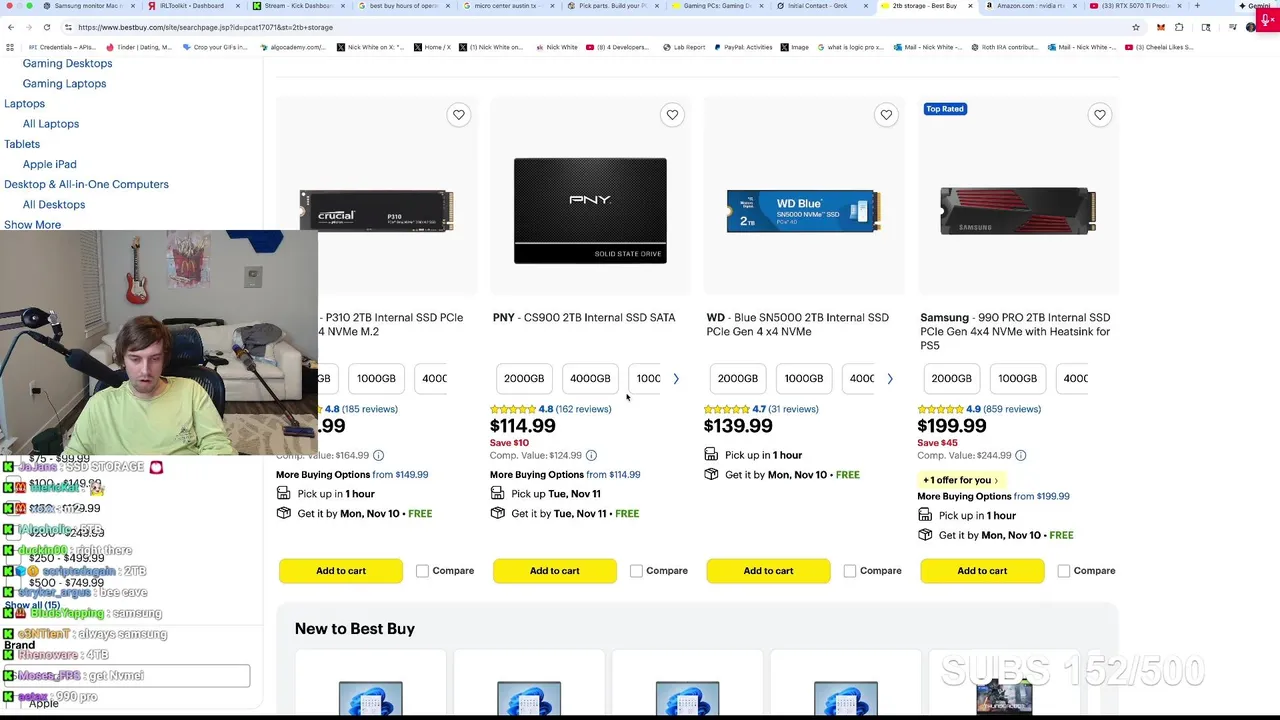The width and height of the screenshot is (1280, 720).
Task: Reload the Best Buy page
Action: coord(47,27)
